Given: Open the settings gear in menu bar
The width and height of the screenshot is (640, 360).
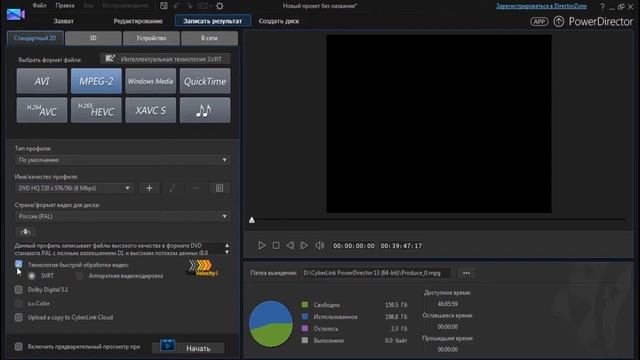Looking at the screenshot, I should (220, 6).
